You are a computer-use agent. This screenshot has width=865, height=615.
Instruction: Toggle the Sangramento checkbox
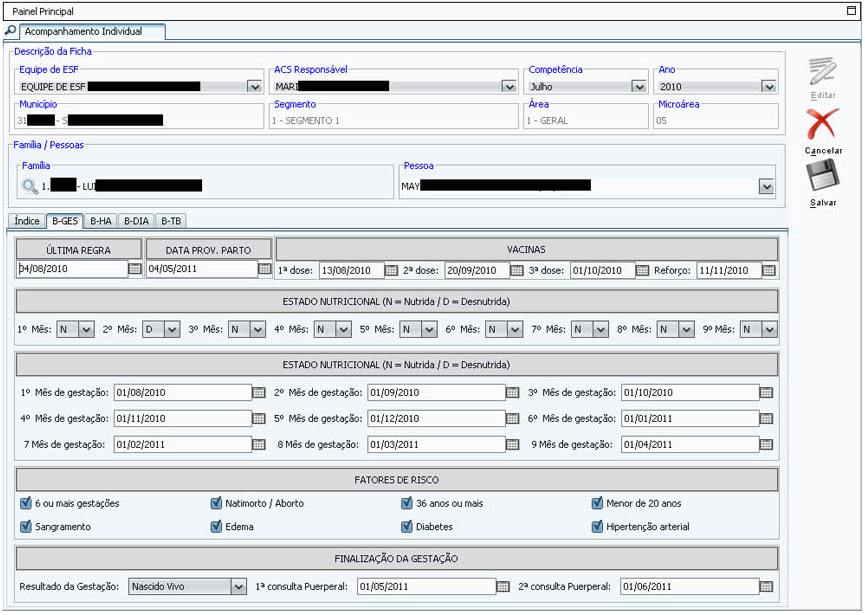click(26, 526)
